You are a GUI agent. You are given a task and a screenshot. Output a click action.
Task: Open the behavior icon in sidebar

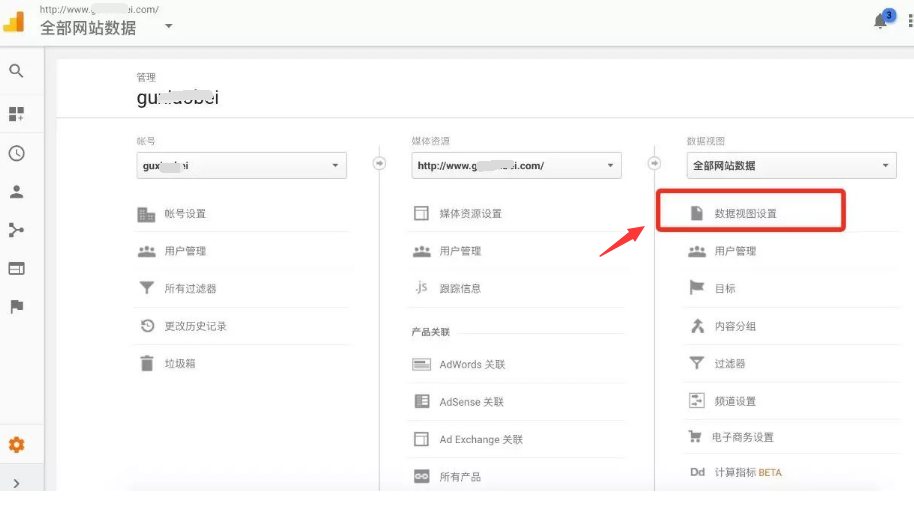tap(16, 268)
